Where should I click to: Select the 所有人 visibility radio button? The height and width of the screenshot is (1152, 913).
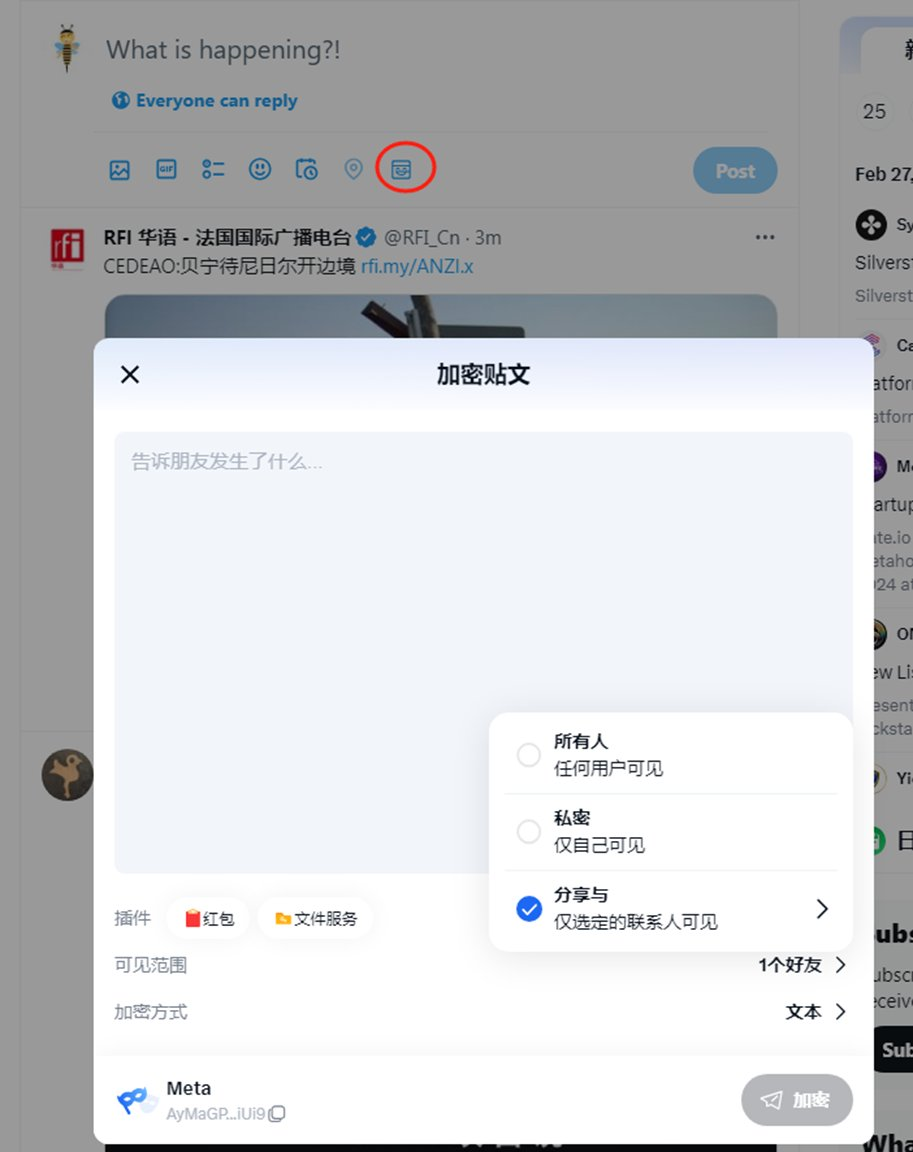[528, 755]
